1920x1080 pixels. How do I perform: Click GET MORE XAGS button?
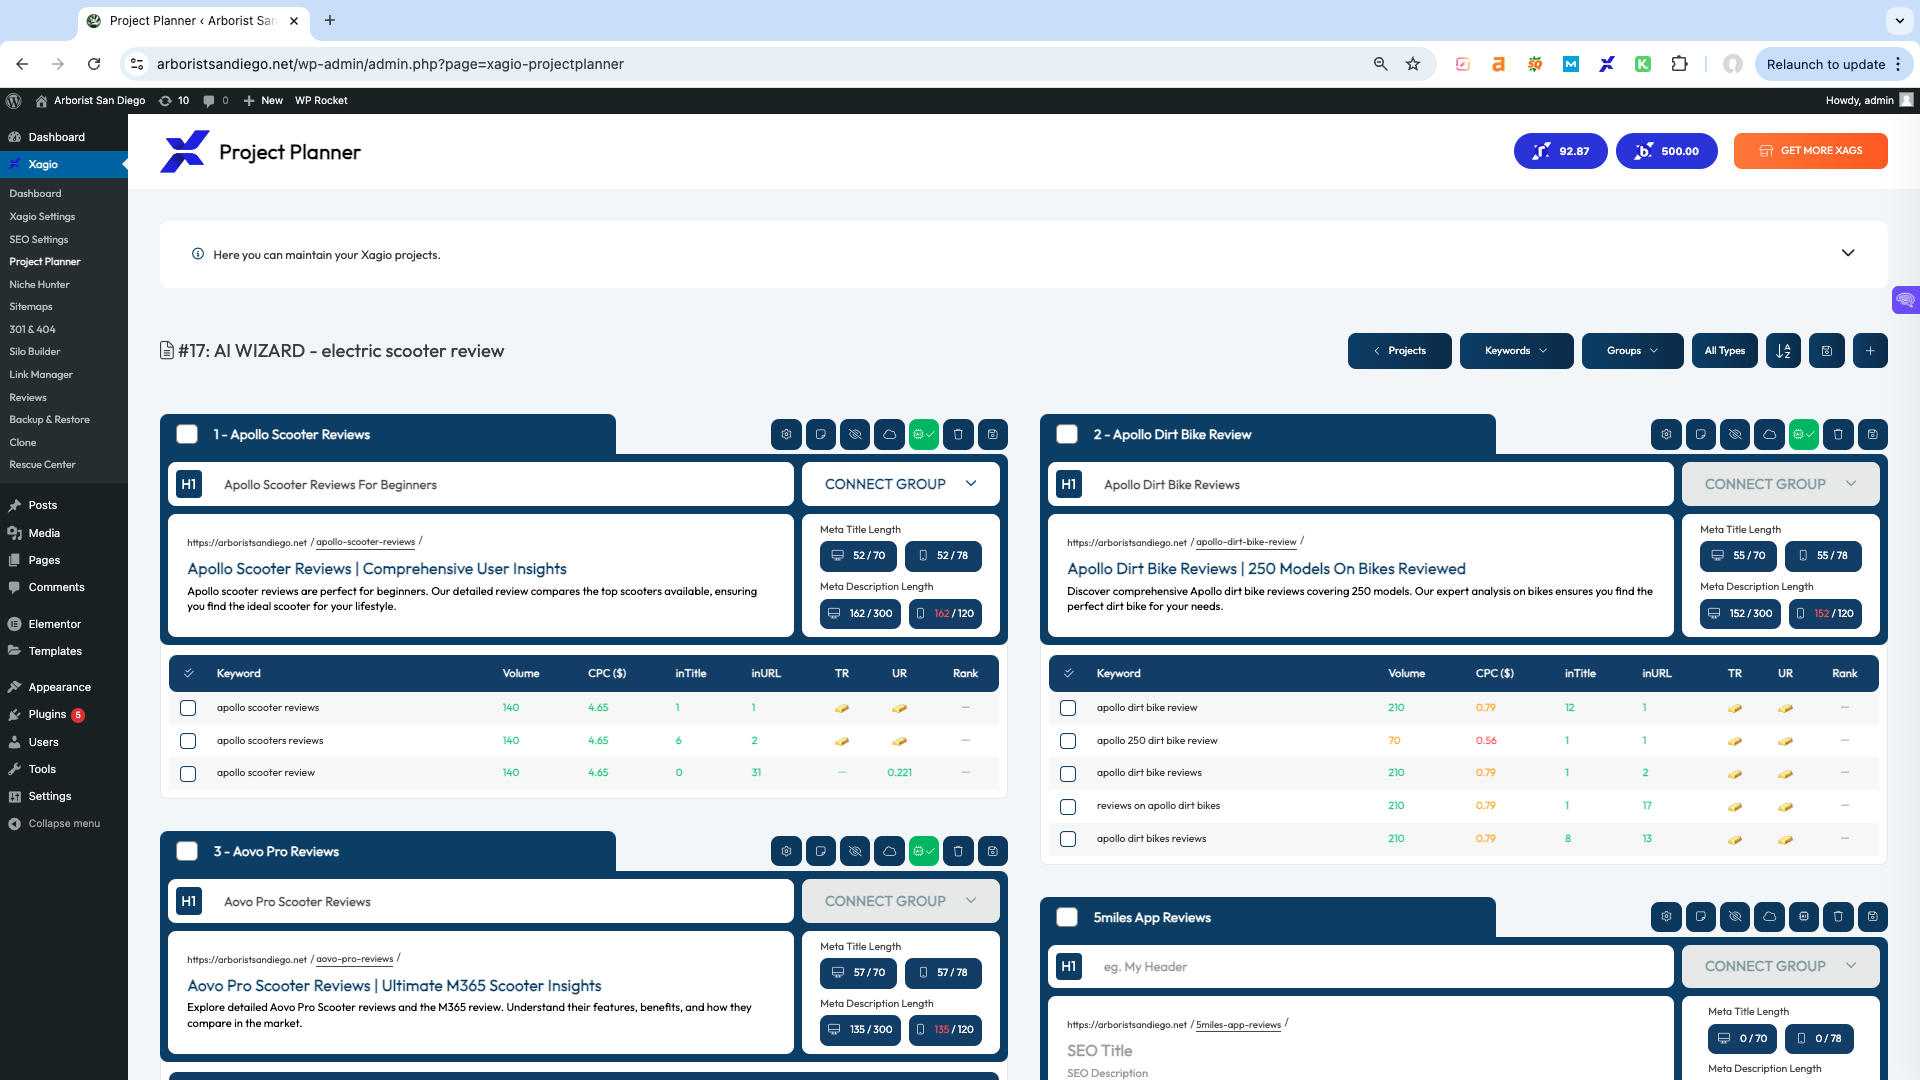click(x=1811, y=151)
